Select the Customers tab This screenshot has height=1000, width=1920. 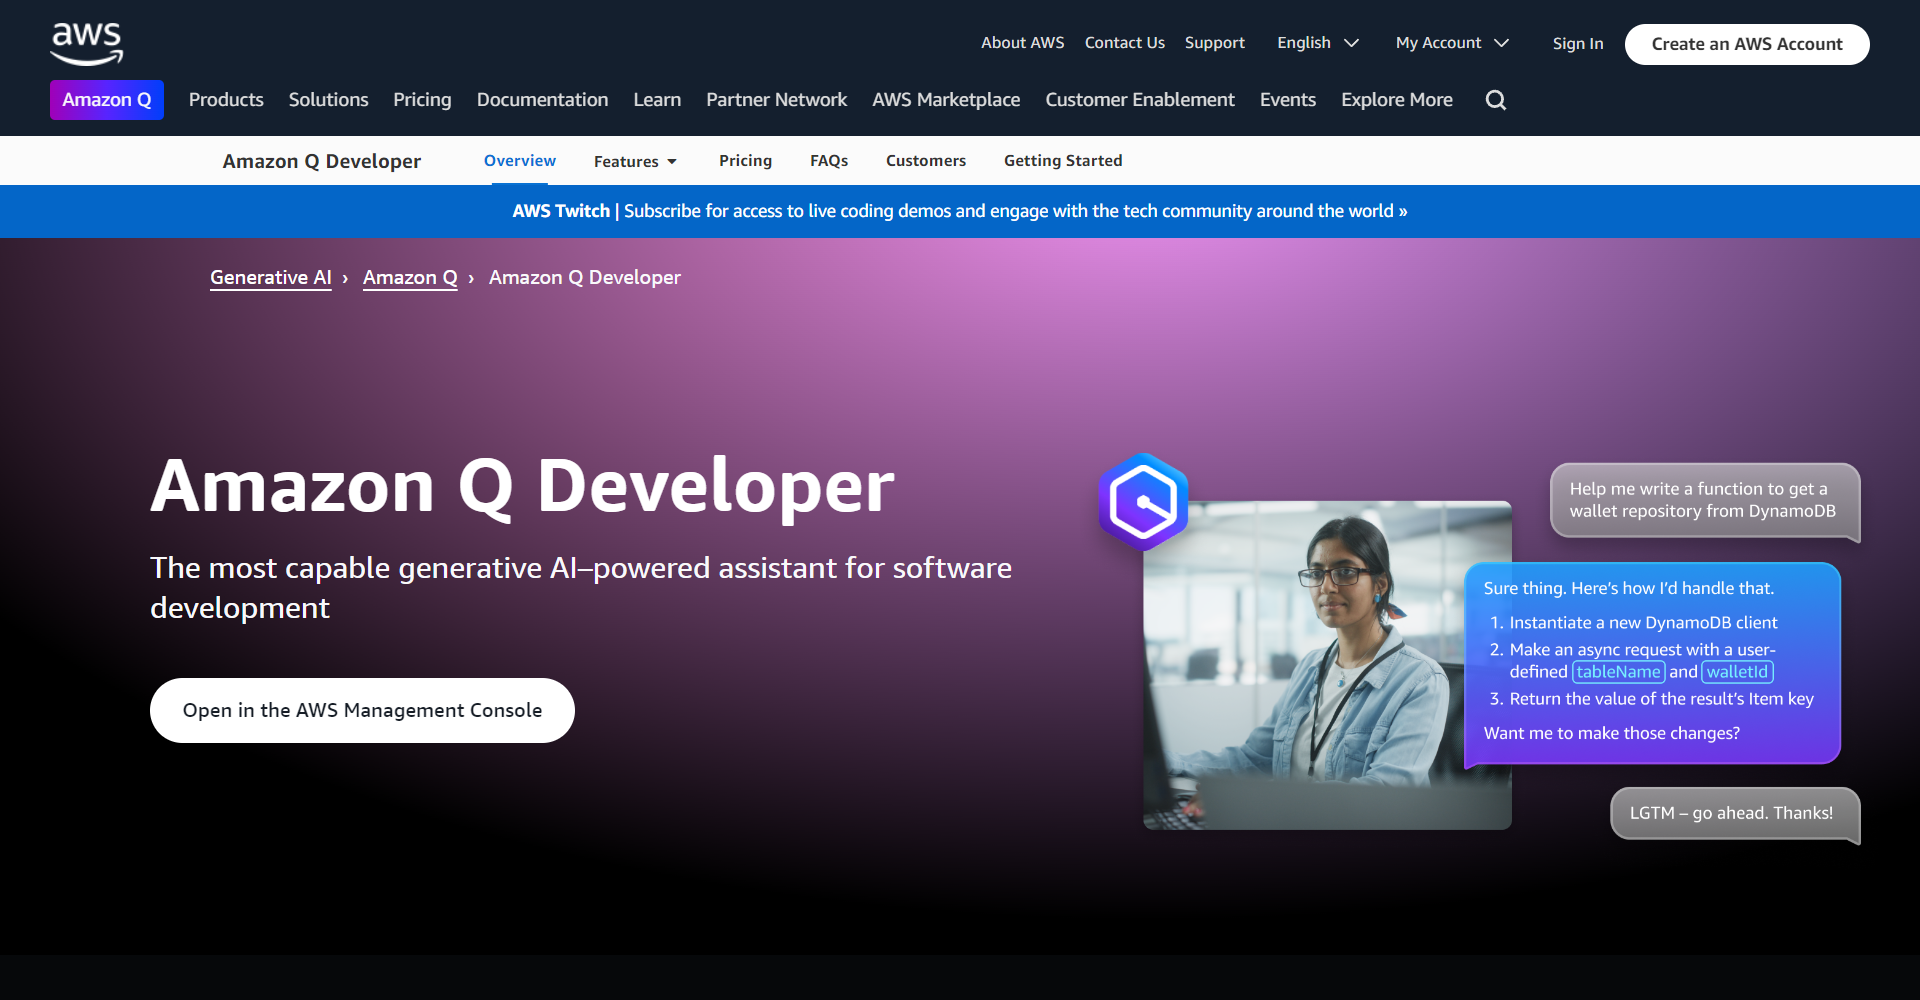tap(925, 161)
